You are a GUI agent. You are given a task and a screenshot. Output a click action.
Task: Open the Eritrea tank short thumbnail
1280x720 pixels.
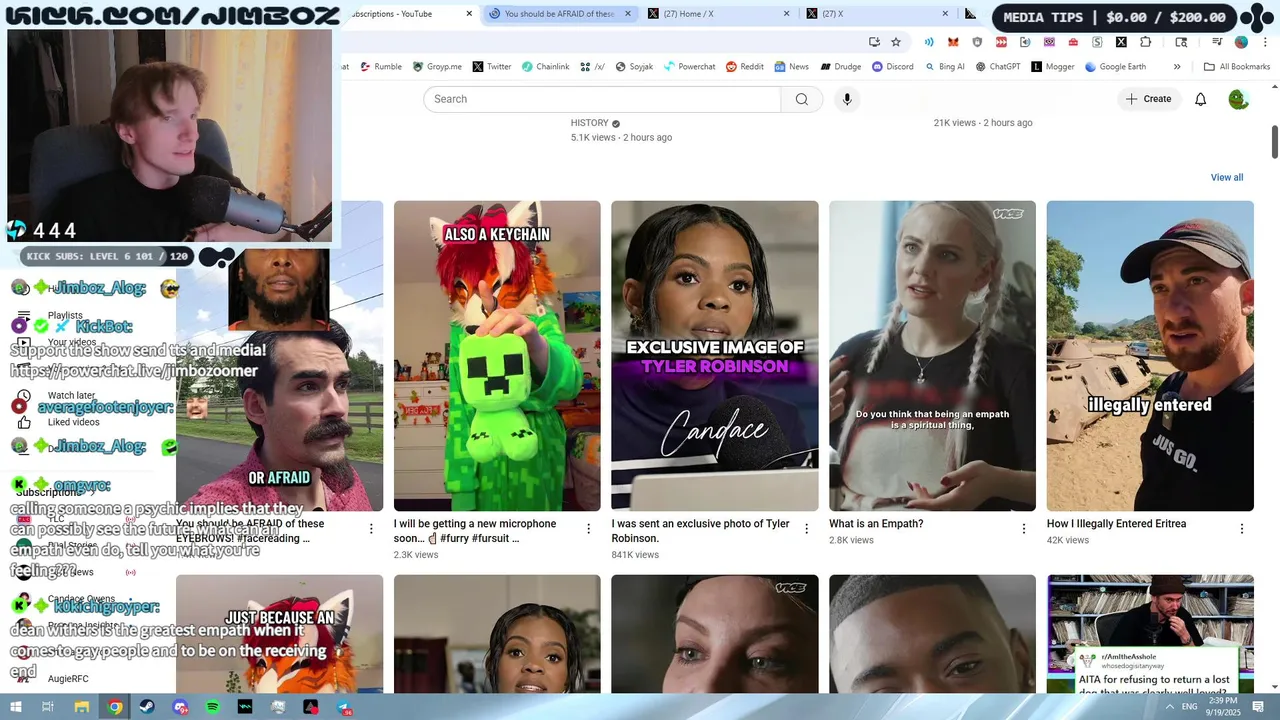1150,356
